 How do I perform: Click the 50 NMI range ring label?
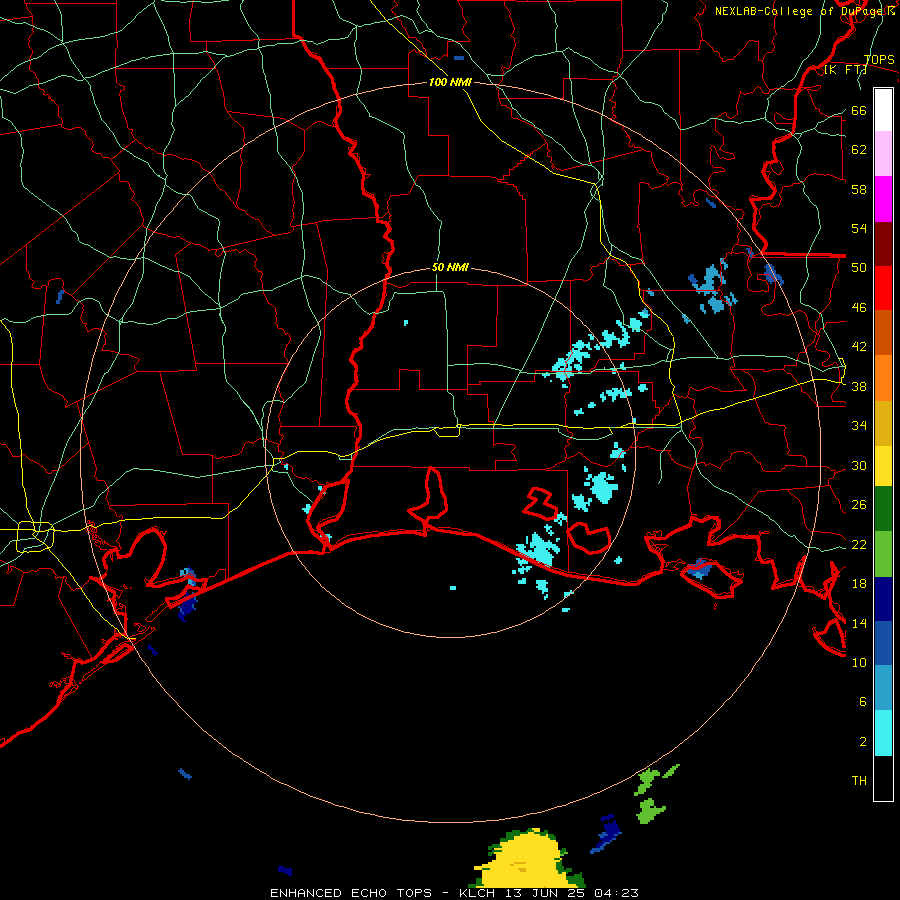coord(450,267)
